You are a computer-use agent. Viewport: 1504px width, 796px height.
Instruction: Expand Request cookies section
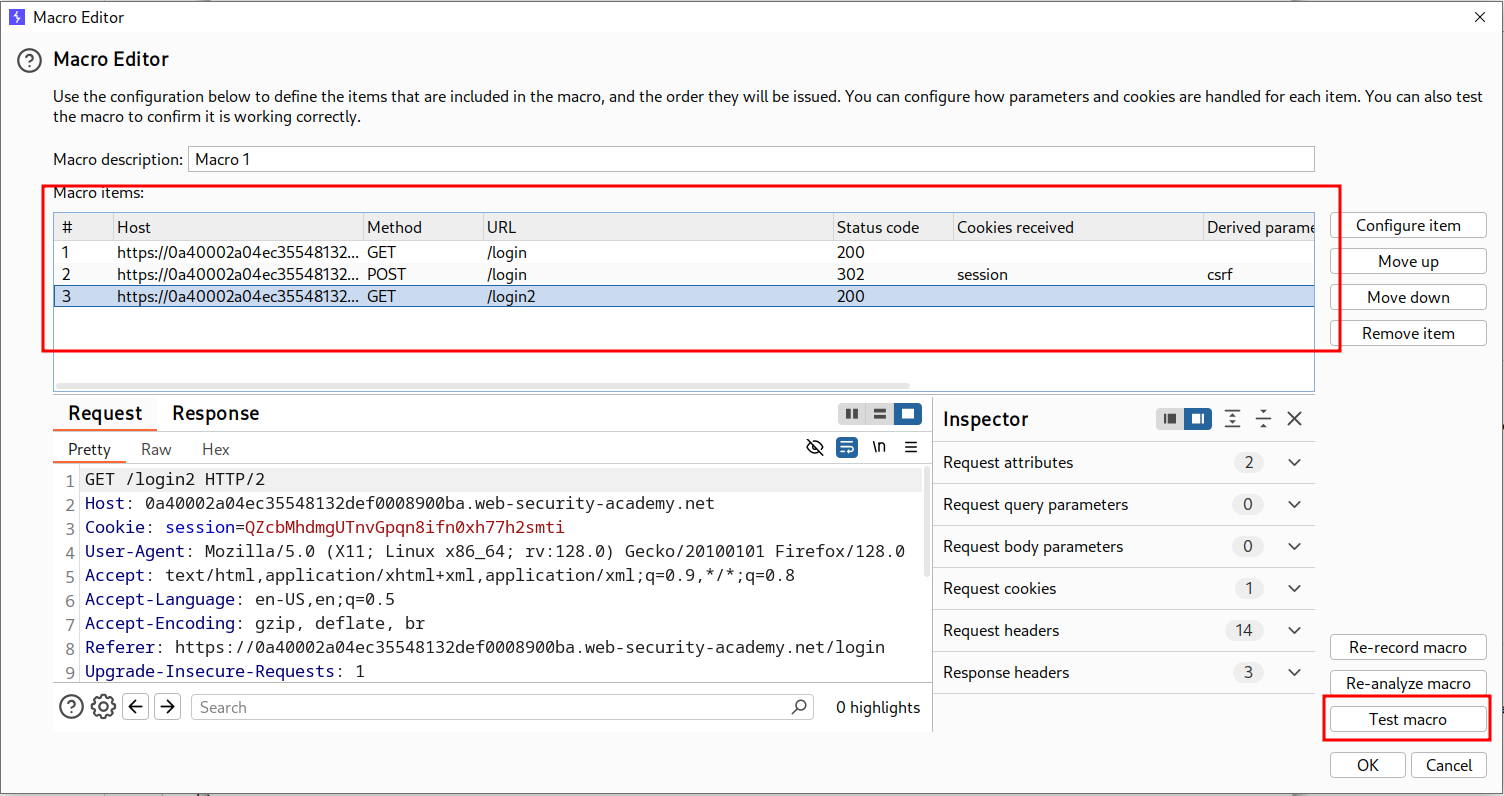pos(1295,589)
